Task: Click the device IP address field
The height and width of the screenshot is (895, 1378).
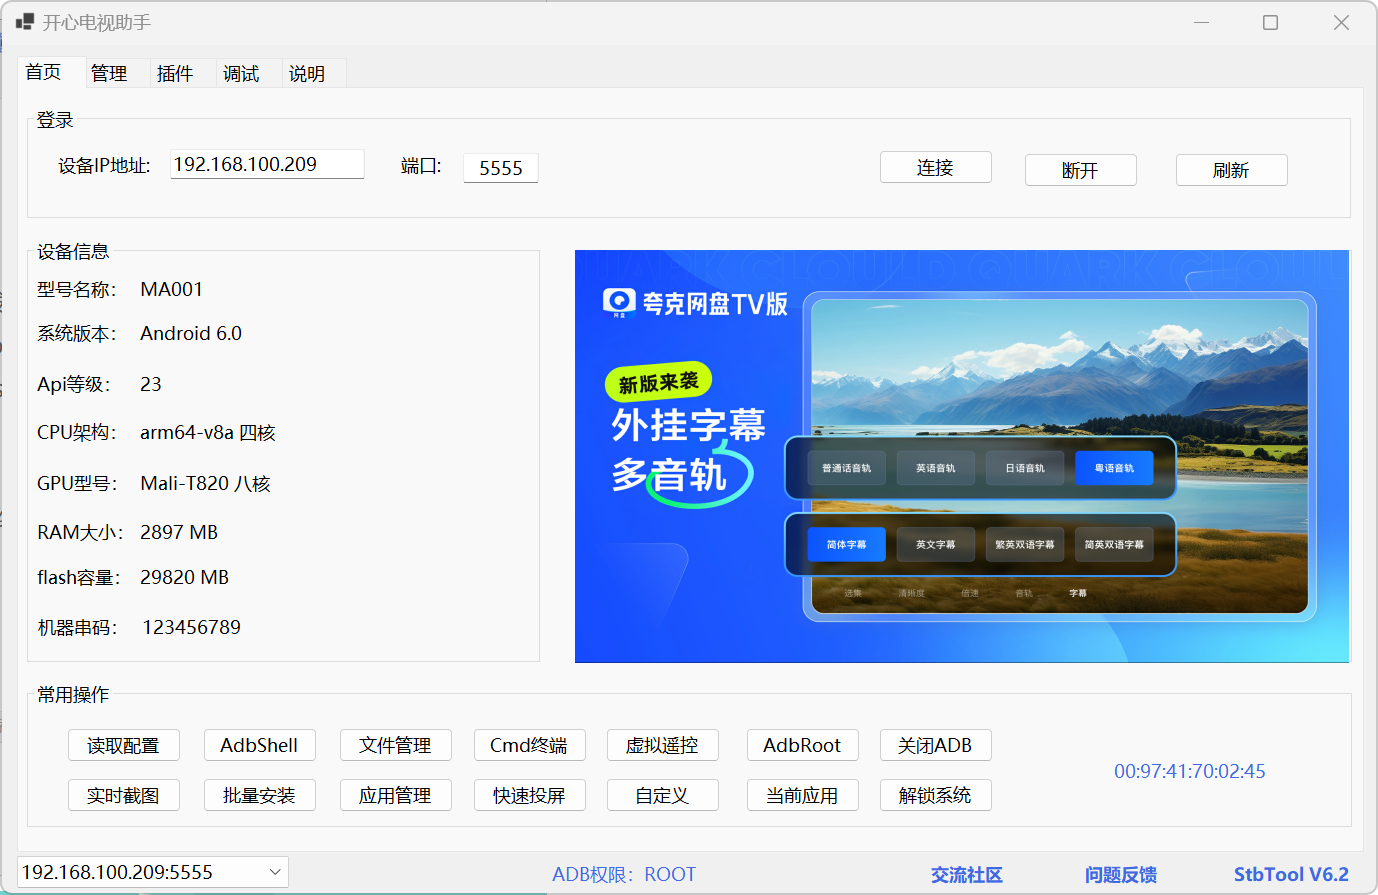Action: click(267, 165)
